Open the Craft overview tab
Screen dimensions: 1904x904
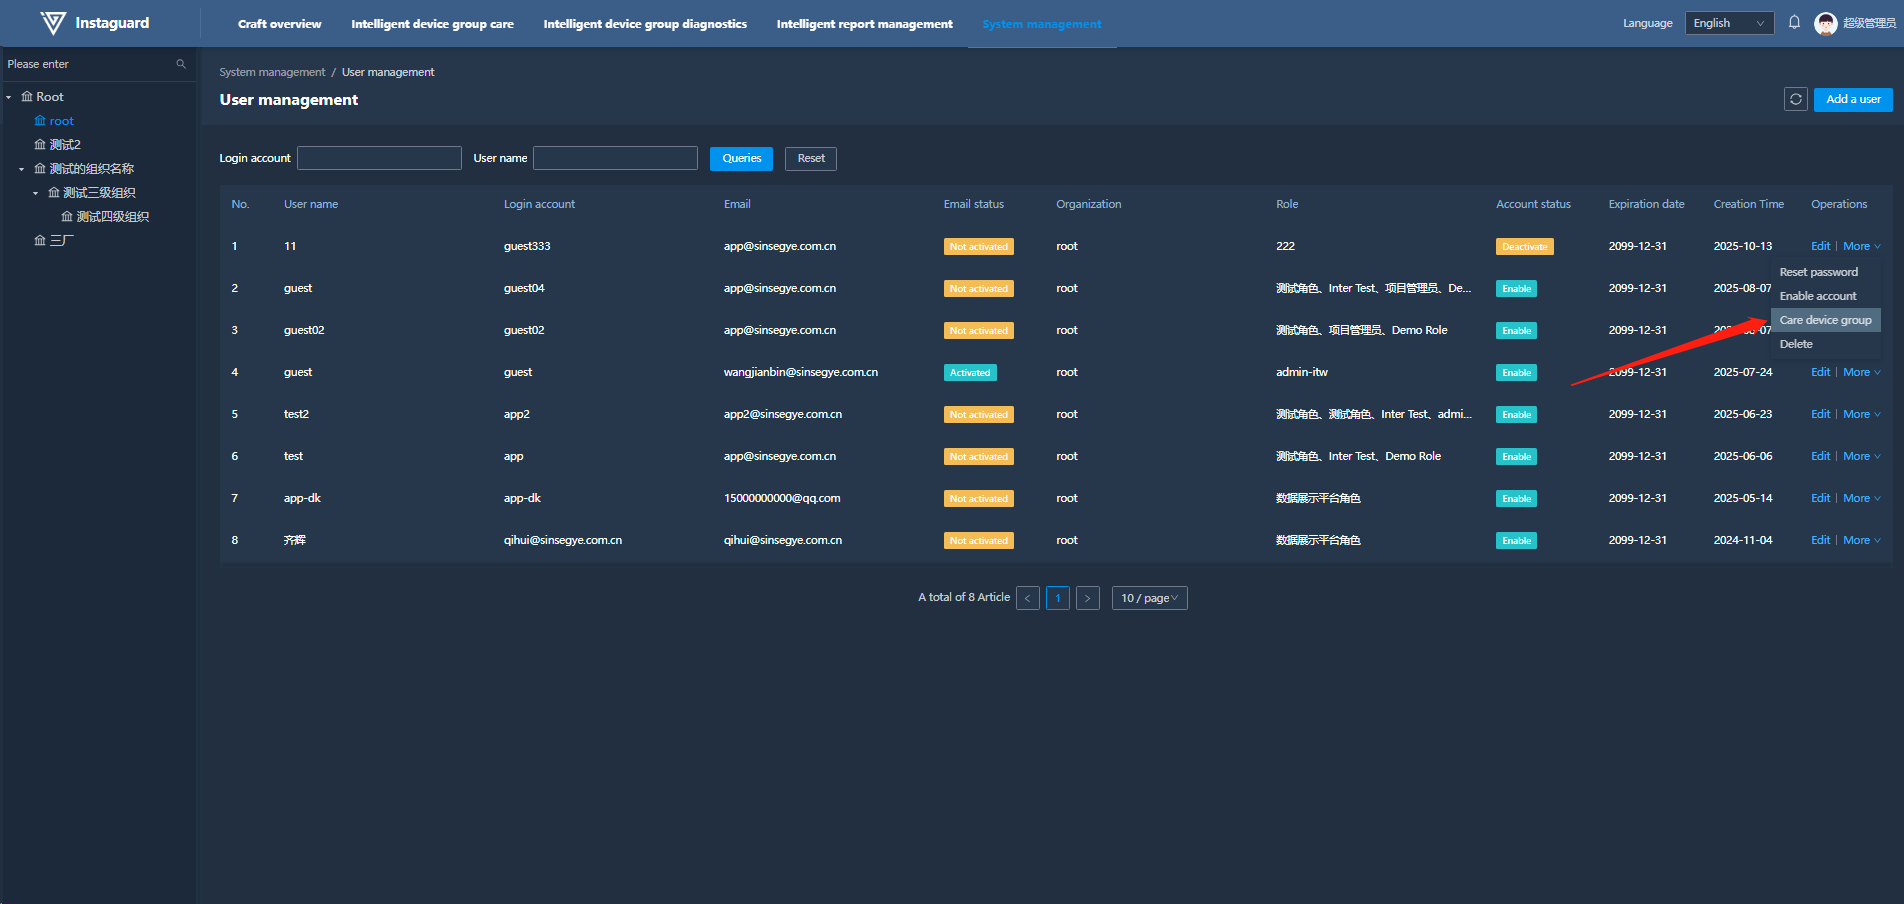[x=279, y=24]
